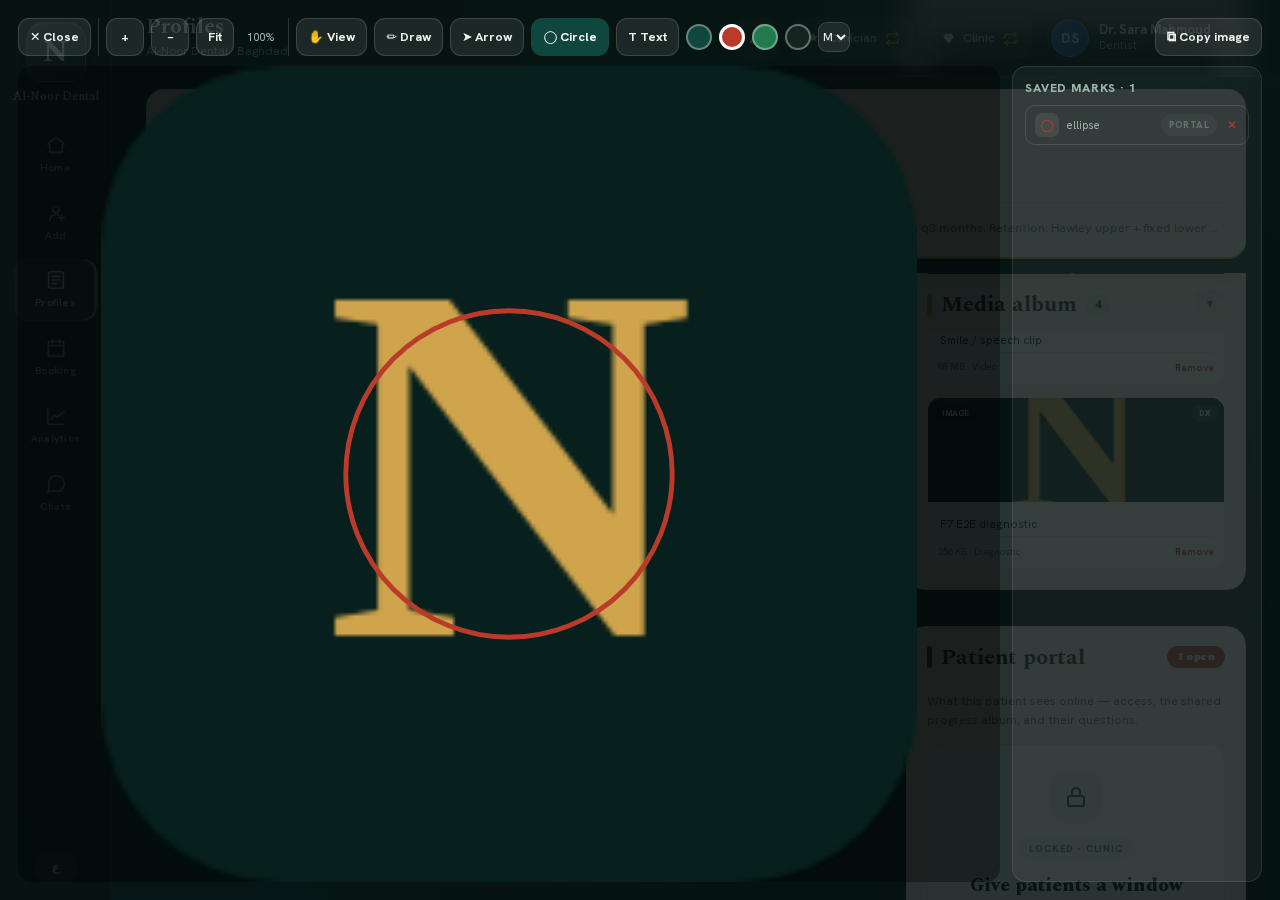Select the Draw pencil tool
This screenshot has height=900, width=1280.
coord(408,37)
